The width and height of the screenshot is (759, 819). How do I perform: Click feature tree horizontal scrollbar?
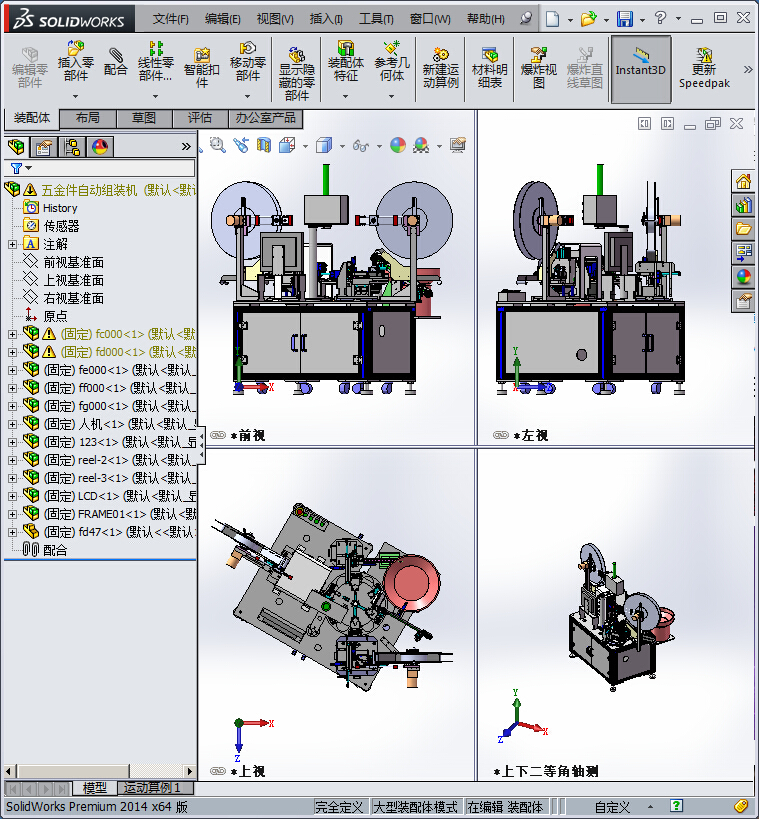[98, 771]
